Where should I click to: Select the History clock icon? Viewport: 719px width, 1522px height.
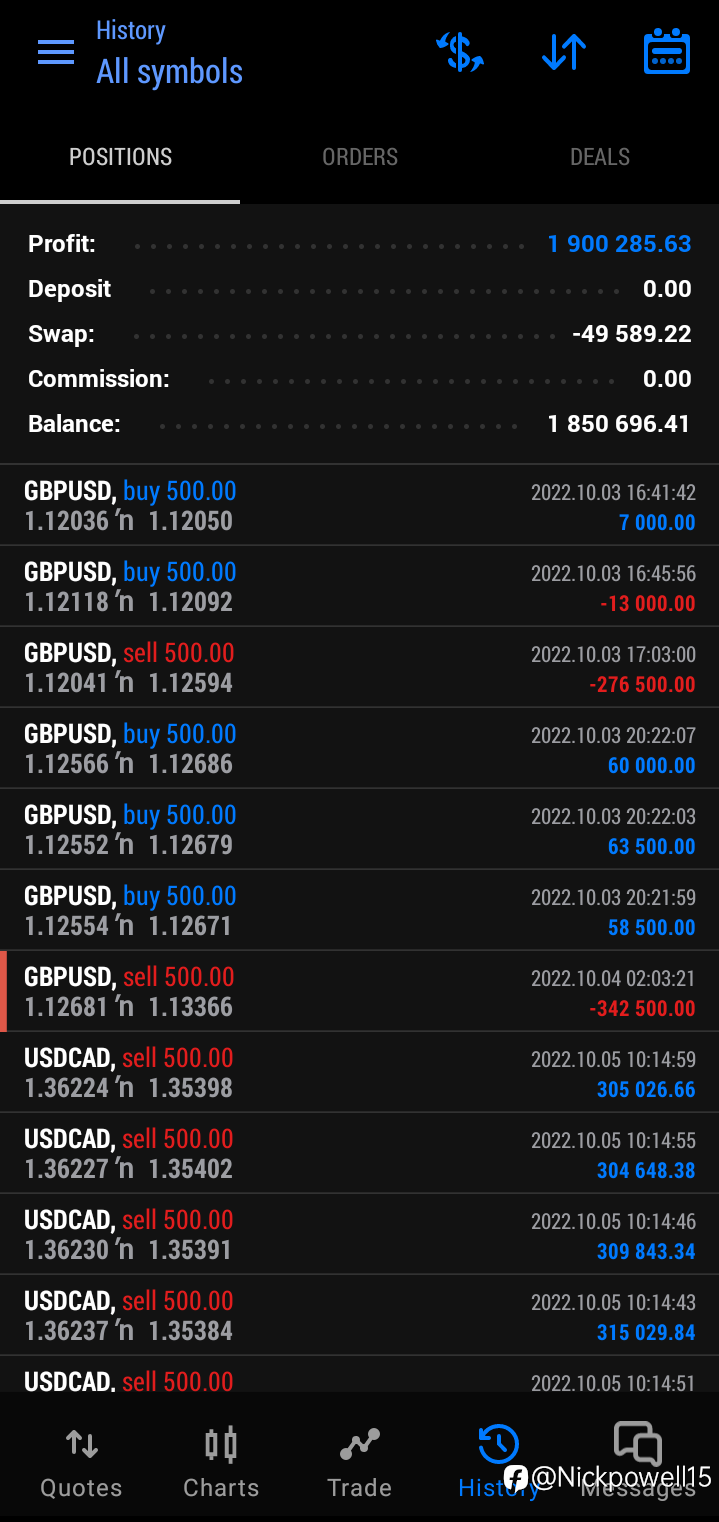pos(498,1444)
